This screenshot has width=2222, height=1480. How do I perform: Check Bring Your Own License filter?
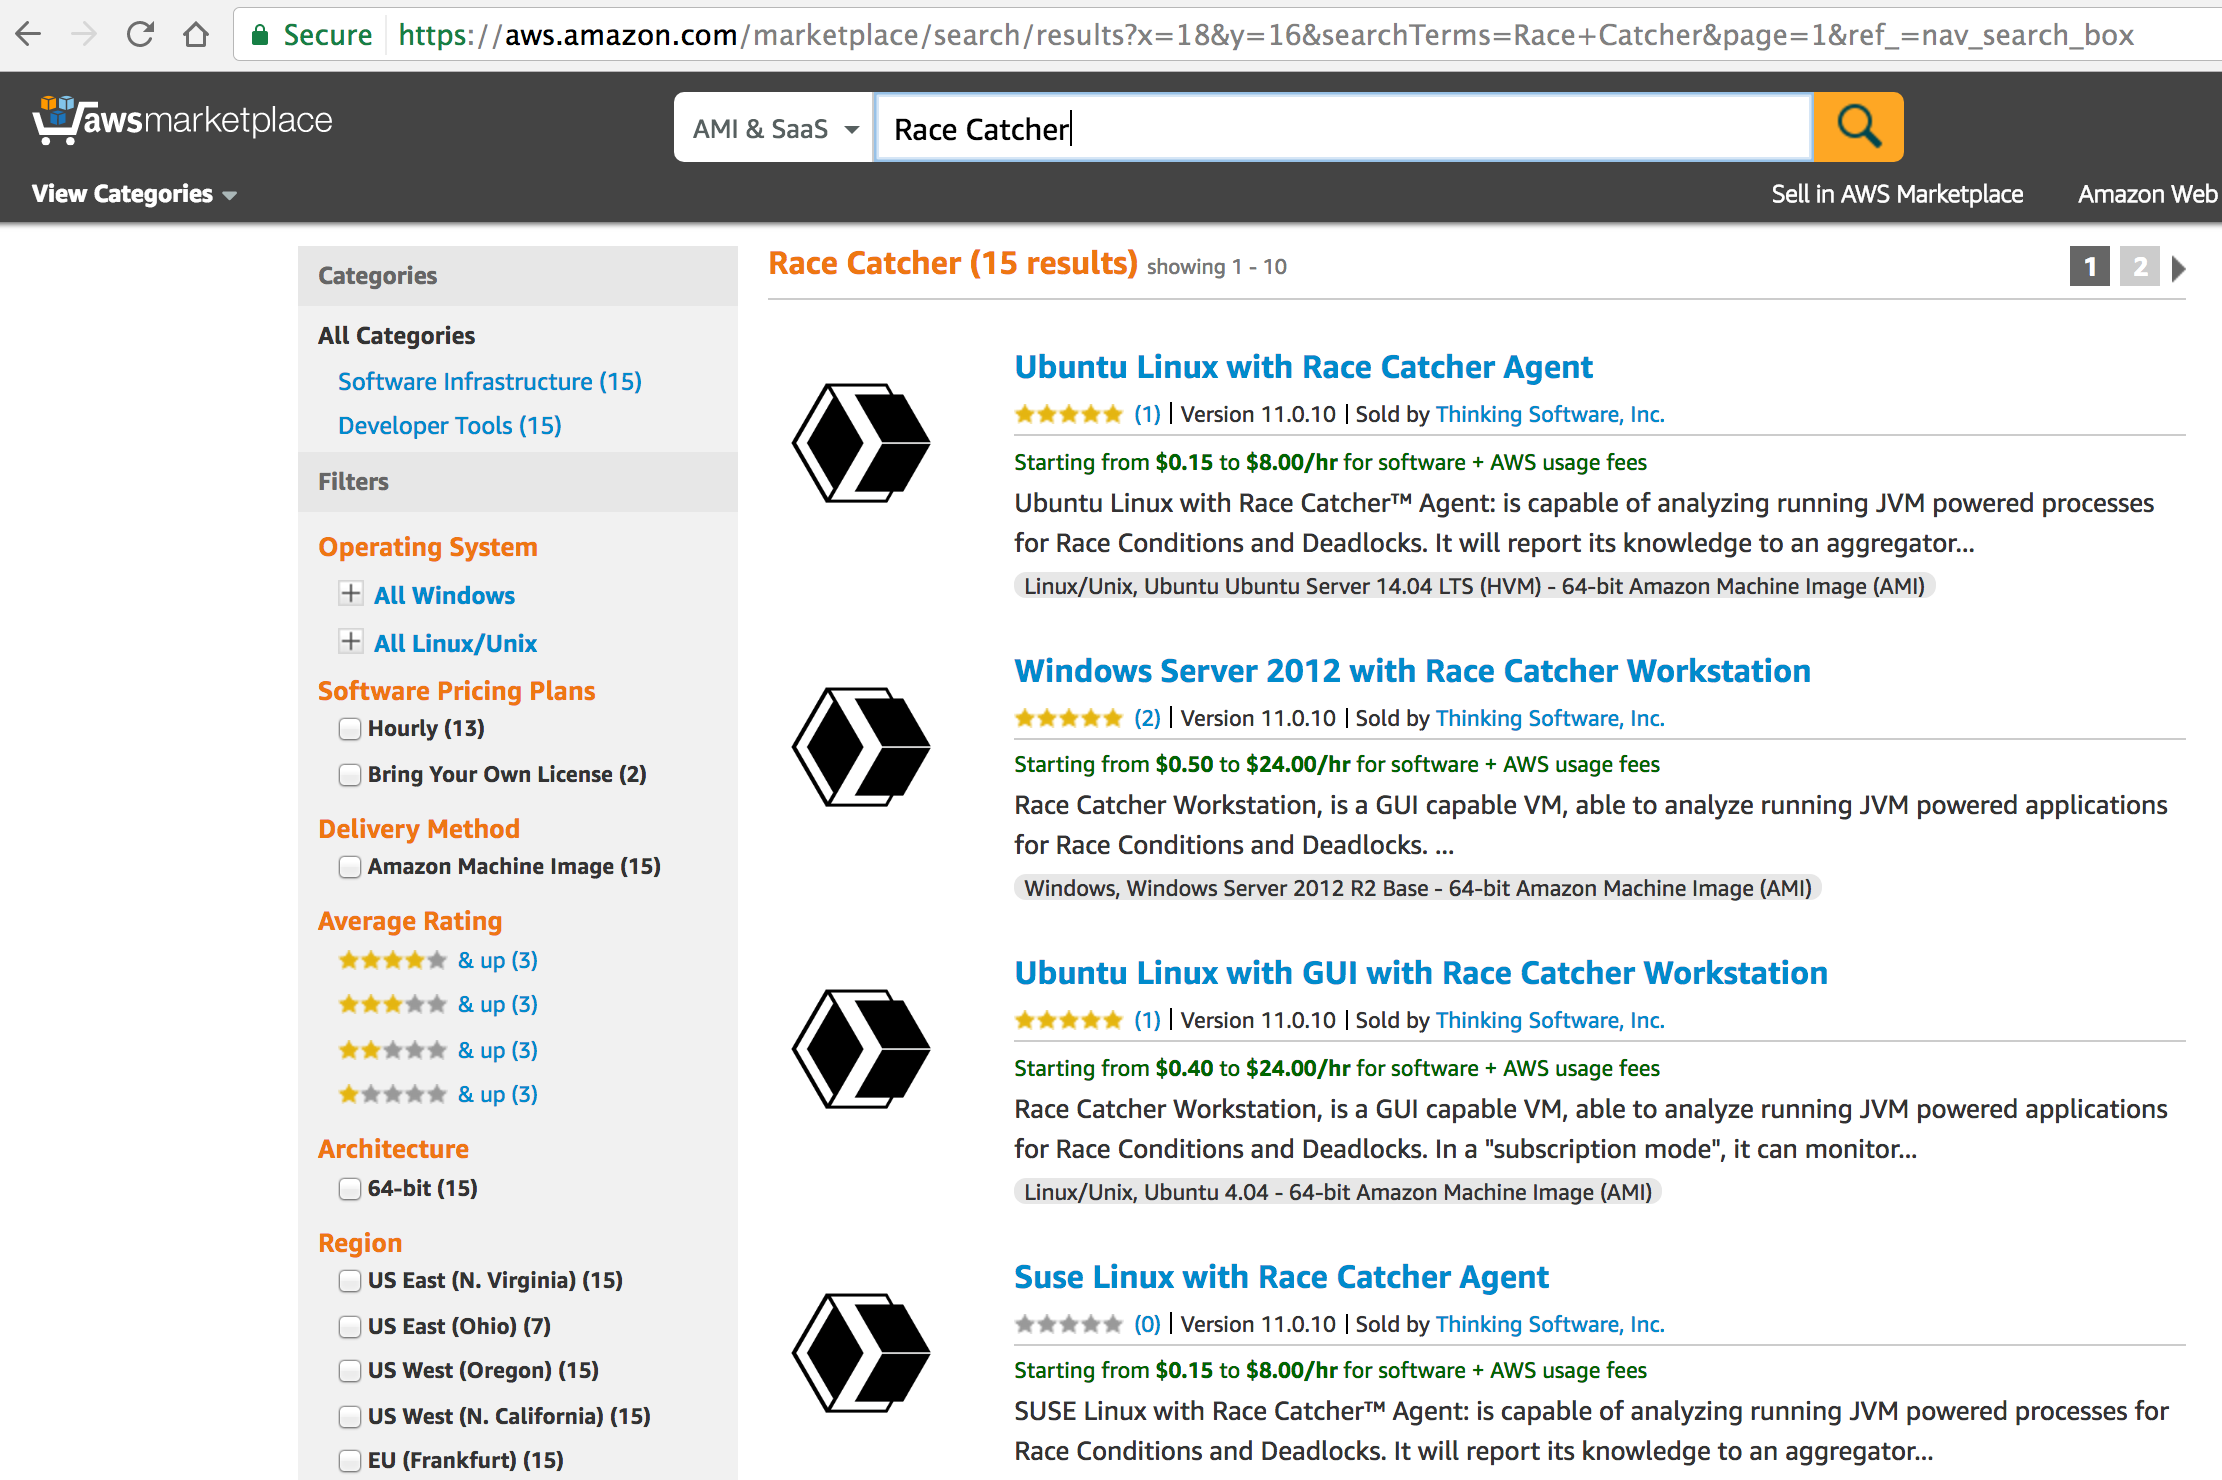click(350, 775)
